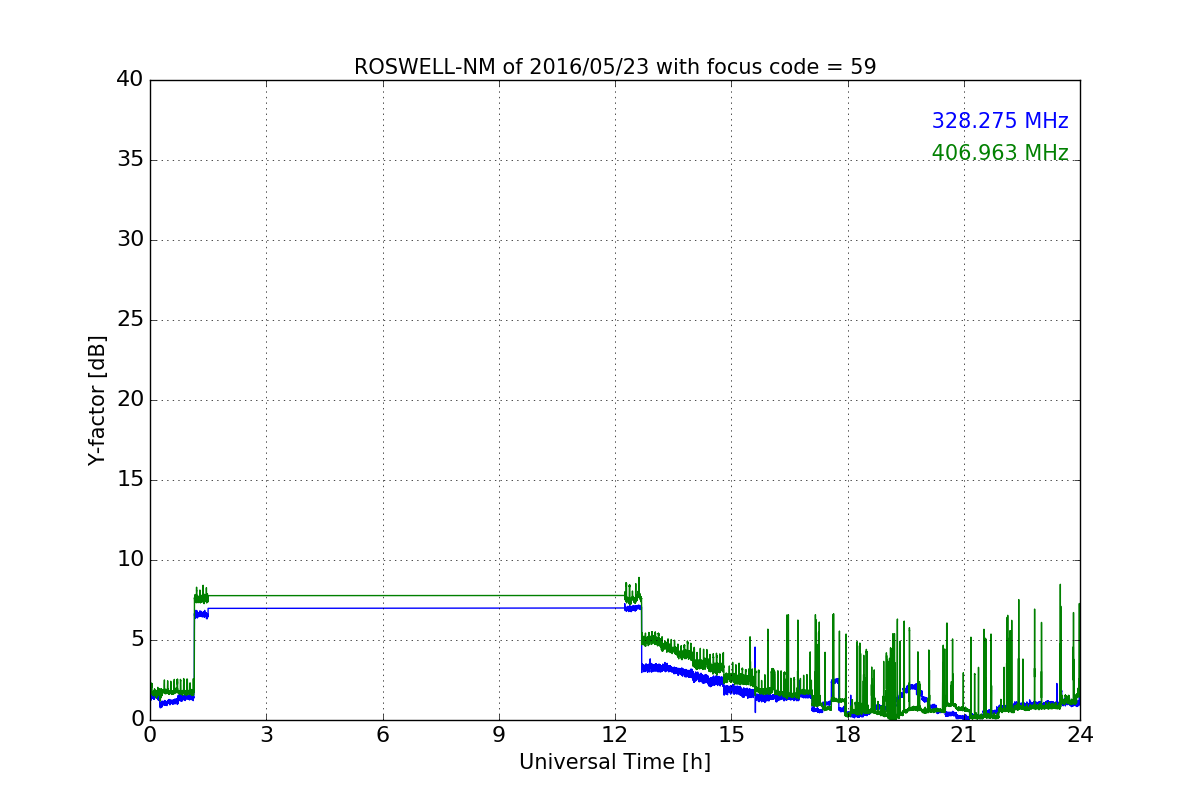Click the y-axis tick label '25'
This screenshot has width=1200, height=800.
click(x=130, y=320)
